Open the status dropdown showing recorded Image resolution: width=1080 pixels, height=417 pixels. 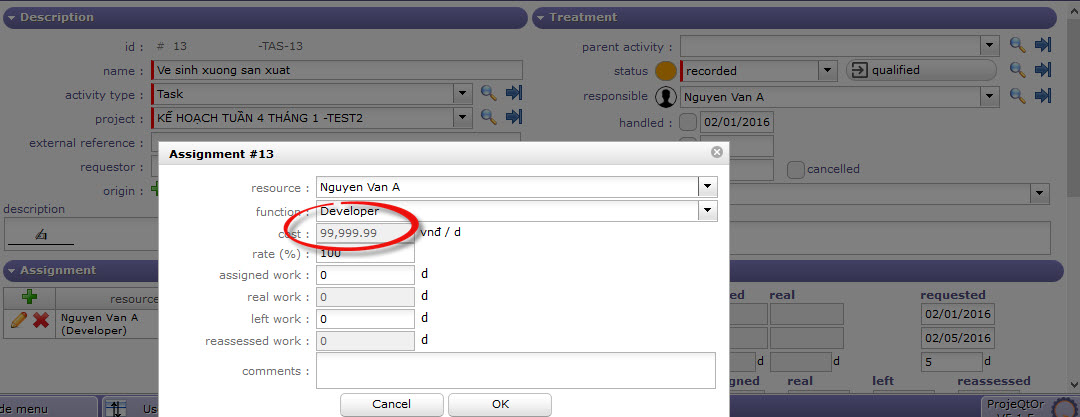pos(827,70)
